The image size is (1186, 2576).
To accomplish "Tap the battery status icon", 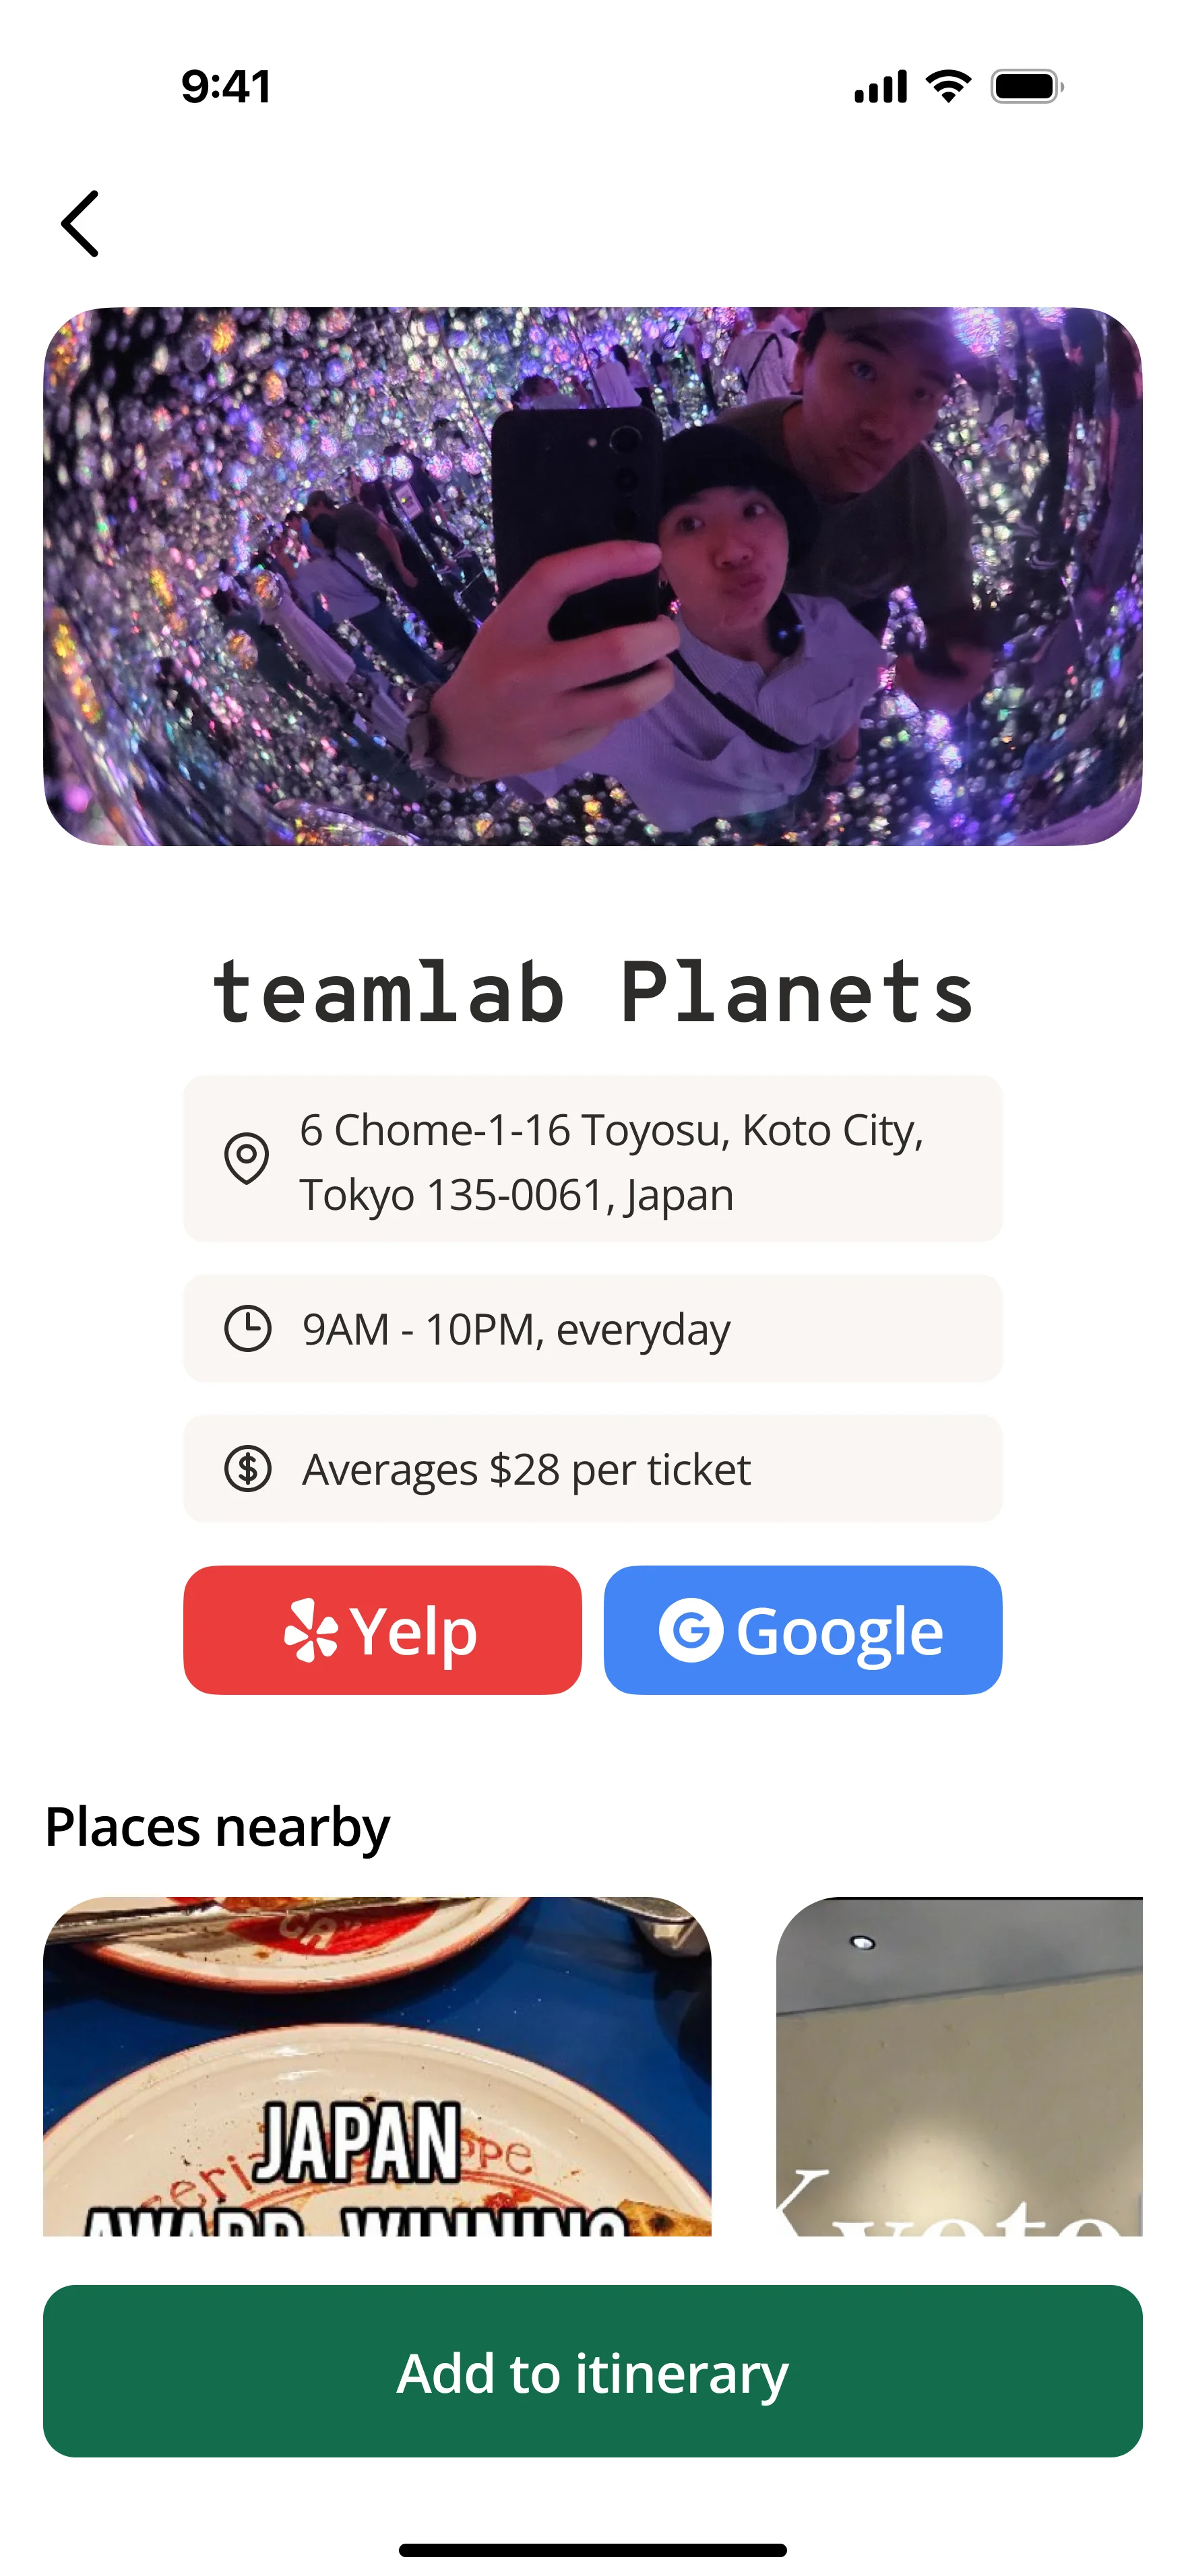I will pos(1027,87).
